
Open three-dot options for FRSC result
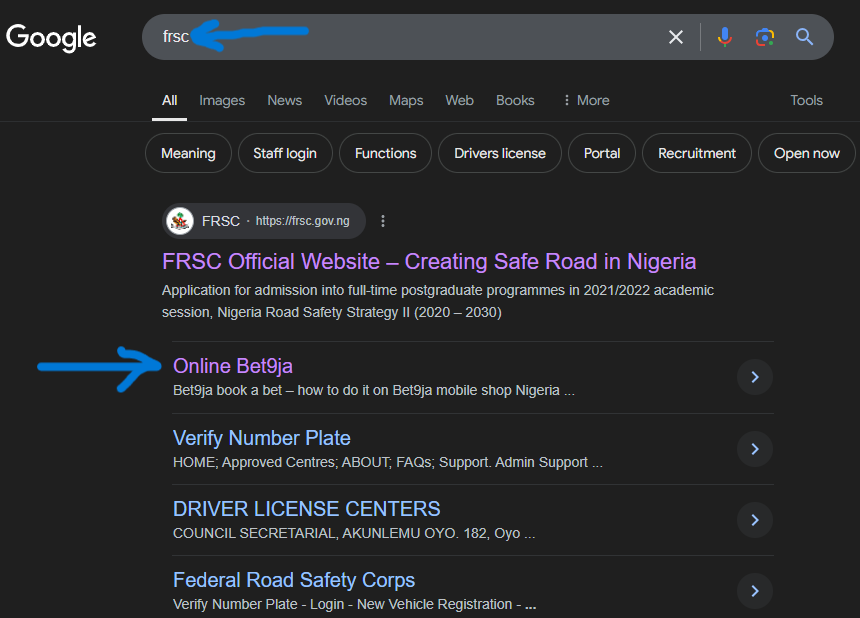click(x=383, y=221)
